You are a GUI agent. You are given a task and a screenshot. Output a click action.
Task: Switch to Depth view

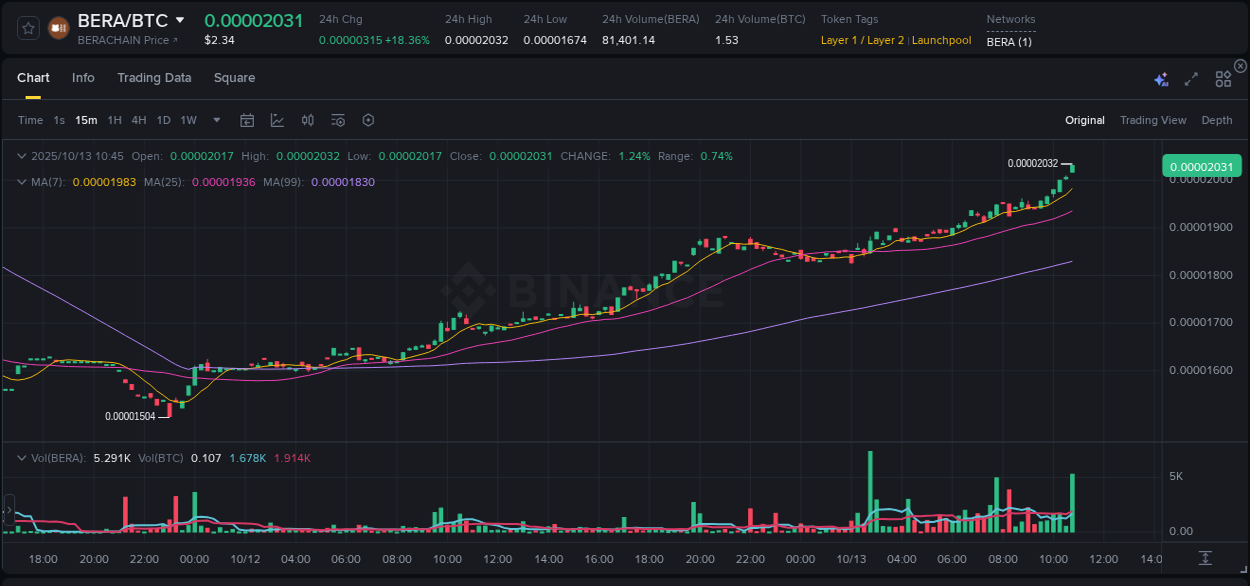pyautogui.click(x=1217, y=119)
